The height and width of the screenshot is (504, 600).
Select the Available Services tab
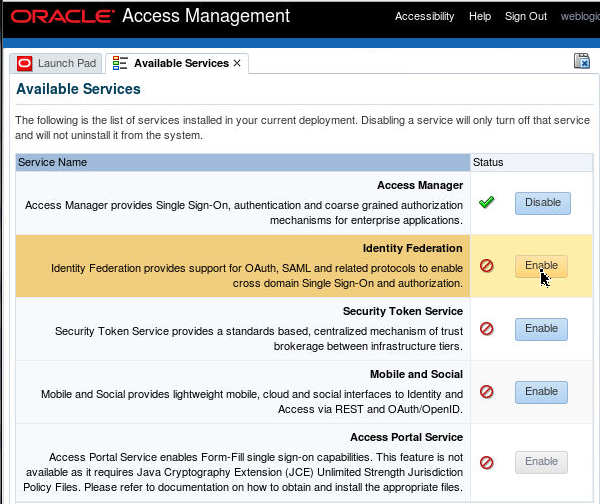[180, 64]
